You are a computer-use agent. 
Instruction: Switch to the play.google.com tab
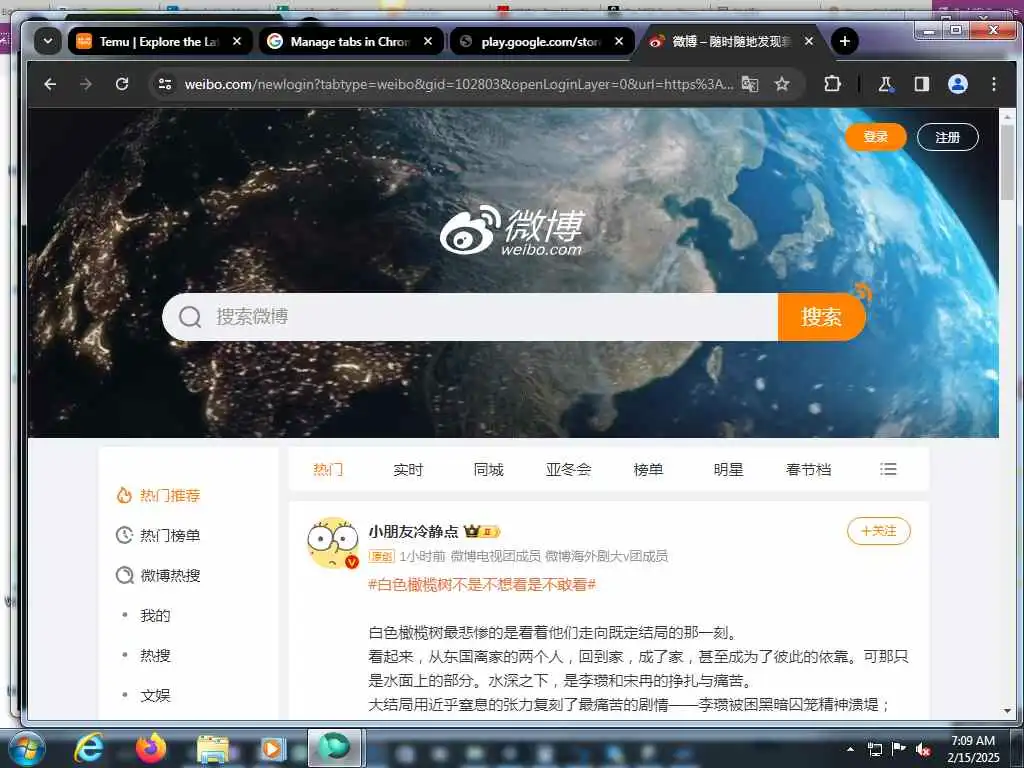[541, 41]
